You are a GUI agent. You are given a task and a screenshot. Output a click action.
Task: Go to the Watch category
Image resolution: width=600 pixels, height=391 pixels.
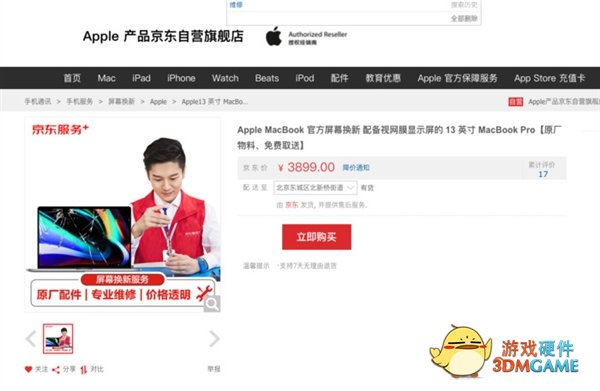click(x=225, y=78)
